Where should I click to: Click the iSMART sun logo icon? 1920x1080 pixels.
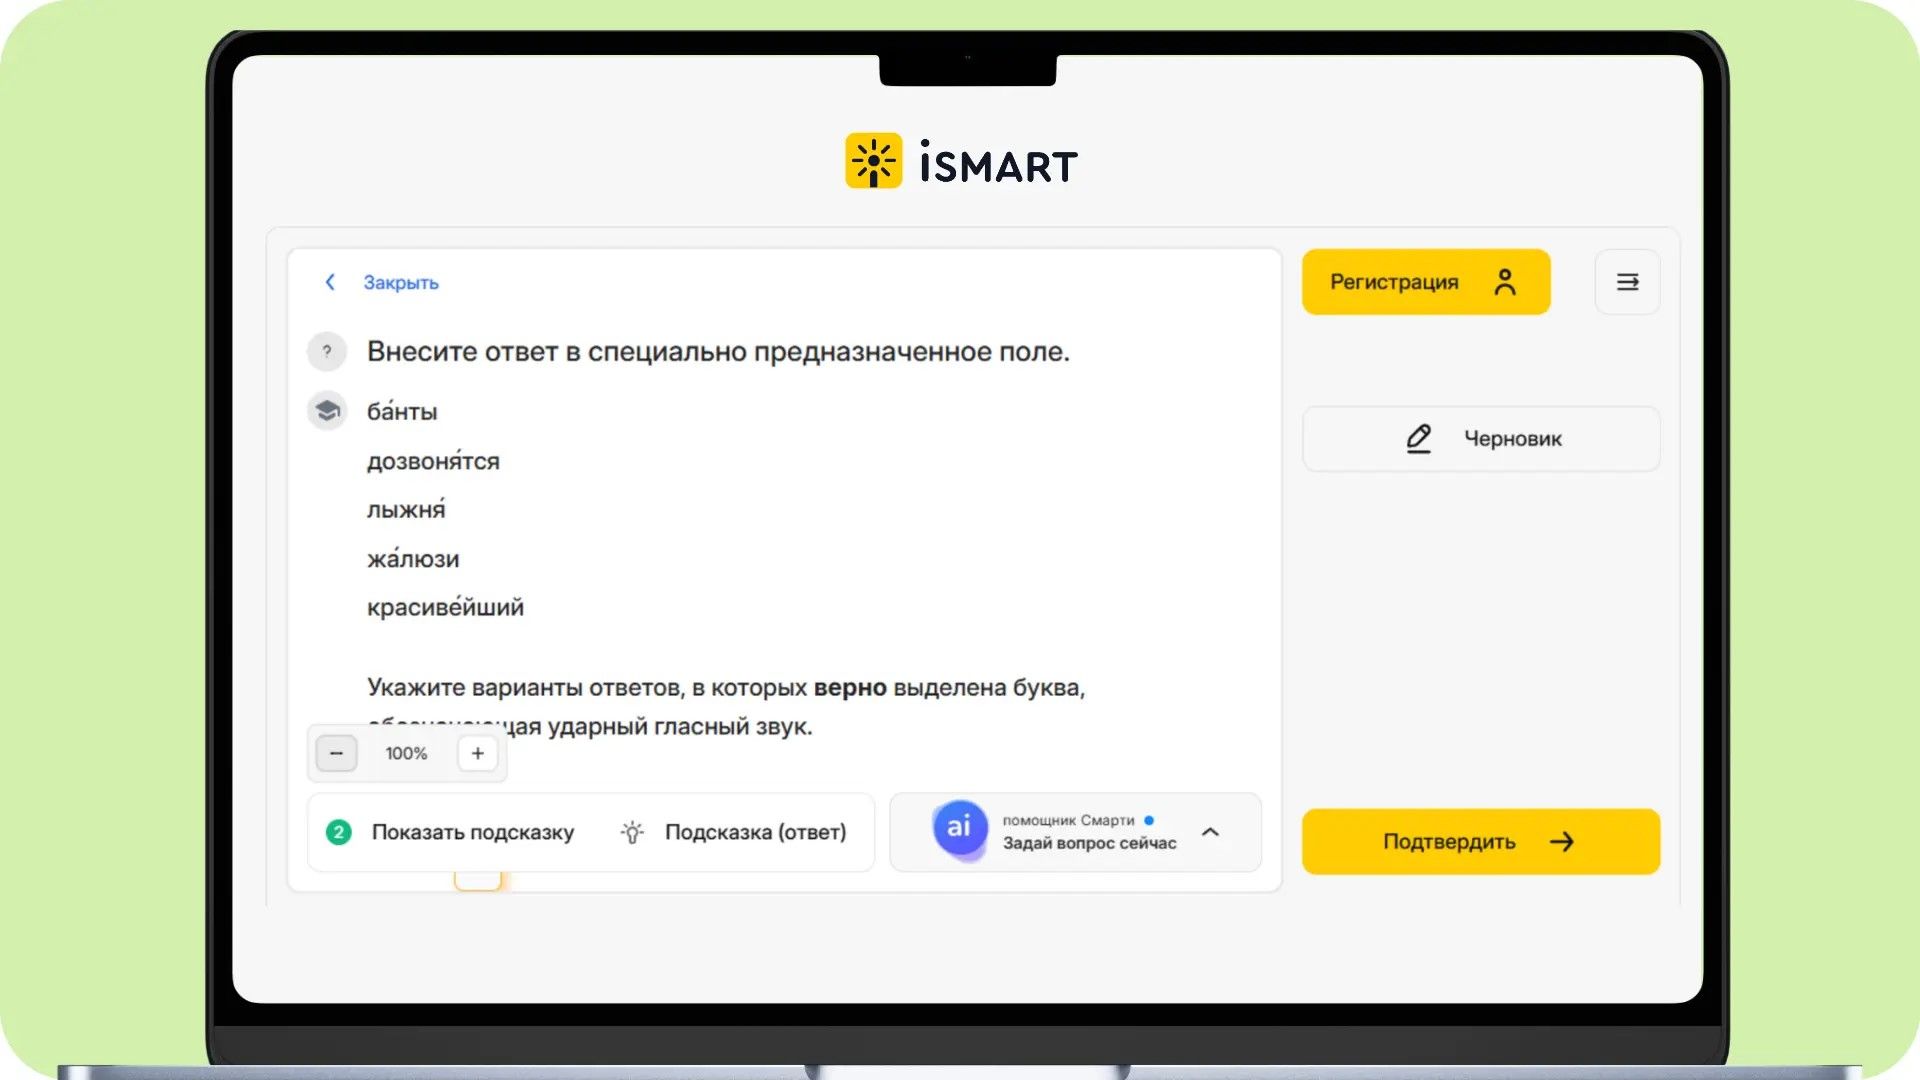[873, 161]
